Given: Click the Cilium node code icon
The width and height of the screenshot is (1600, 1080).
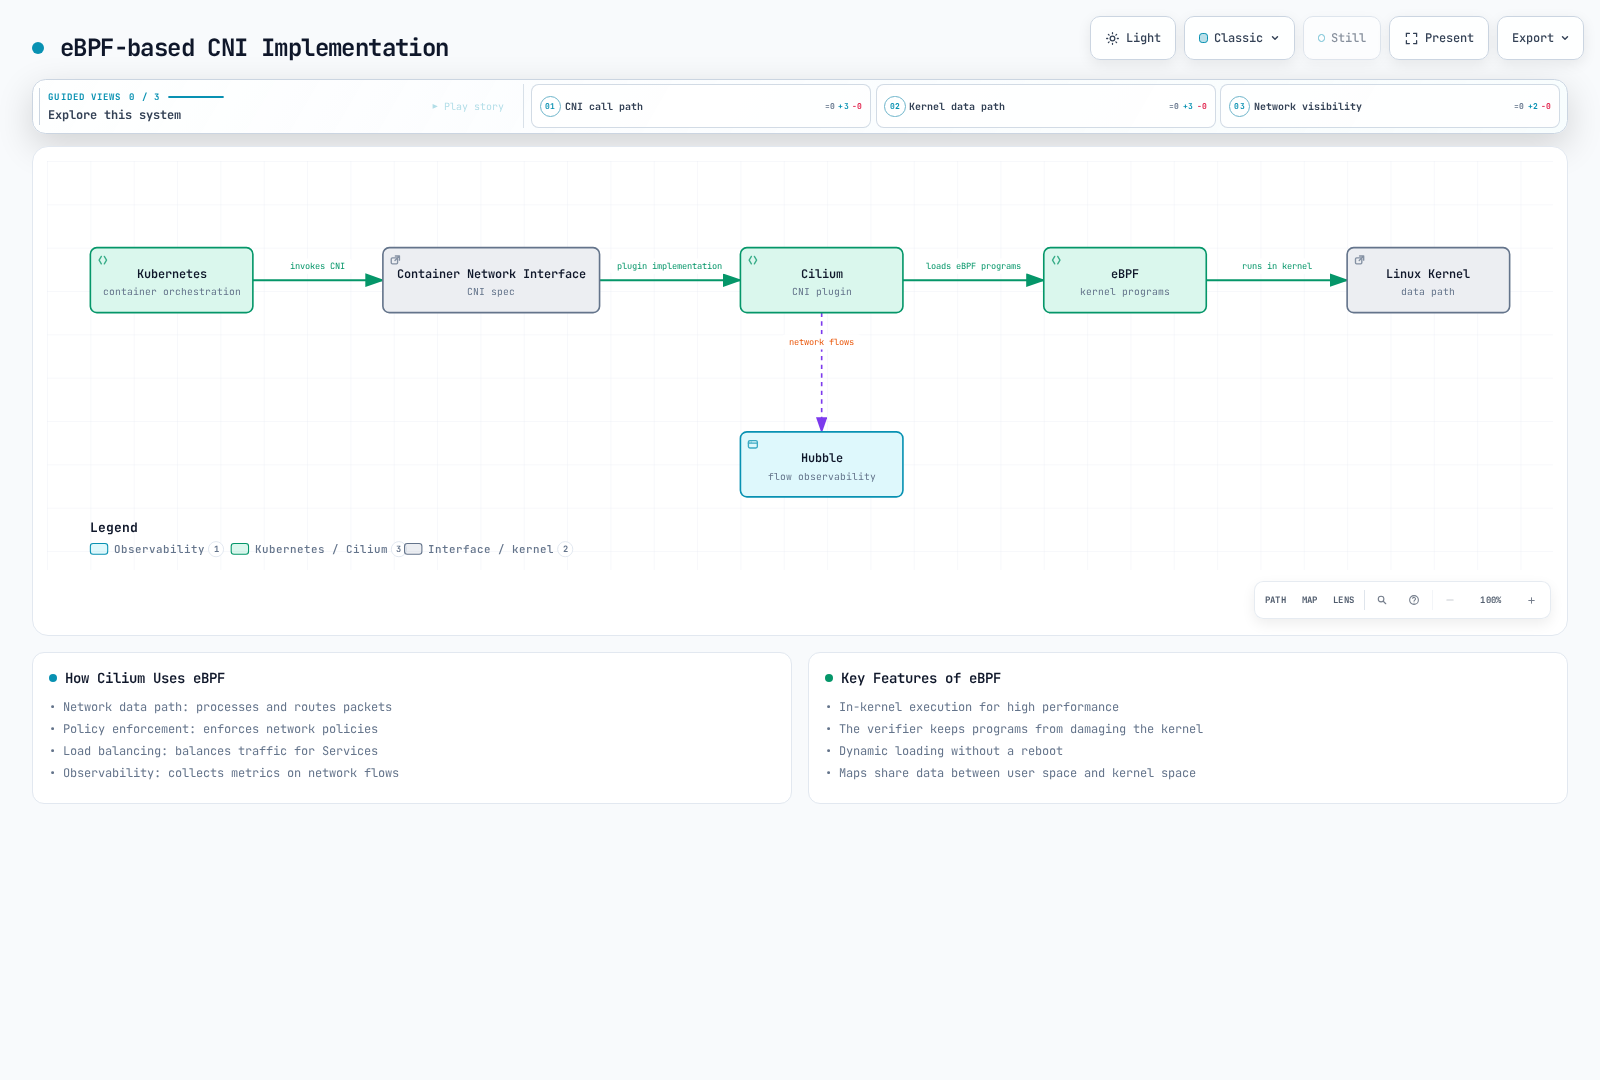Looking at the screenshot, I should [x=753, y=260].
